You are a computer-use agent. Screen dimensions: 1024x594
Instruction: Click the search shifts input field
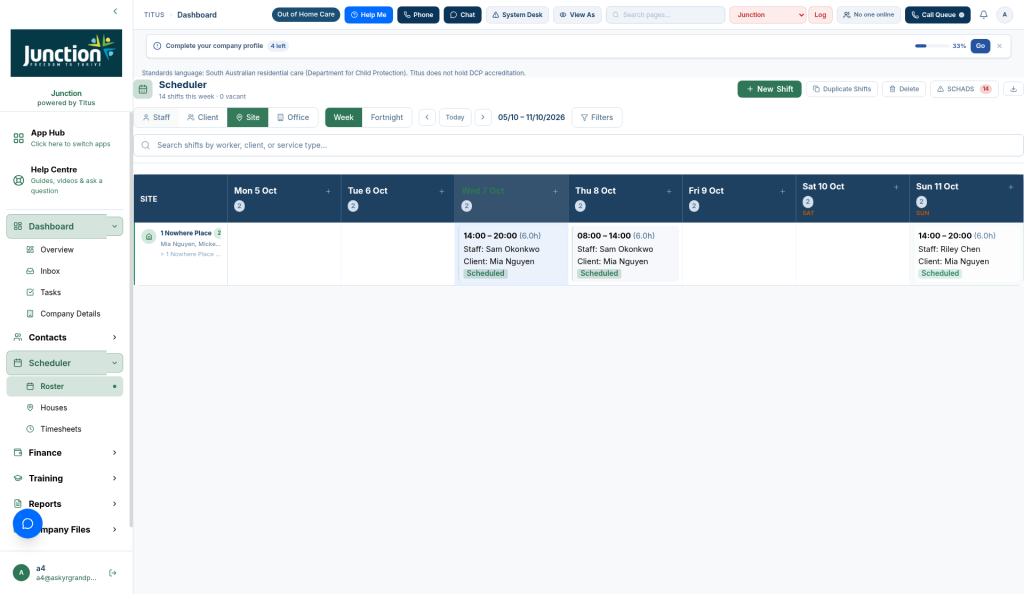point(579,145)
